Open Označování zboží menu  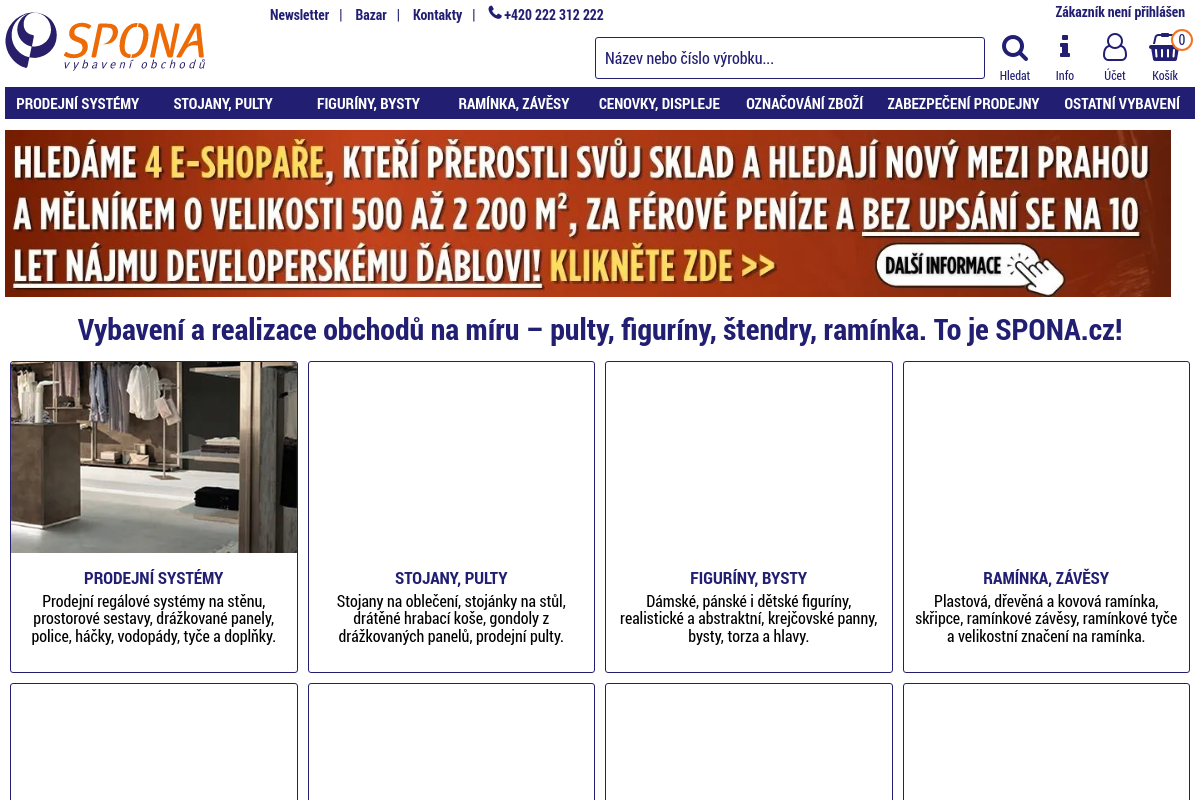[x=804, y=103]
